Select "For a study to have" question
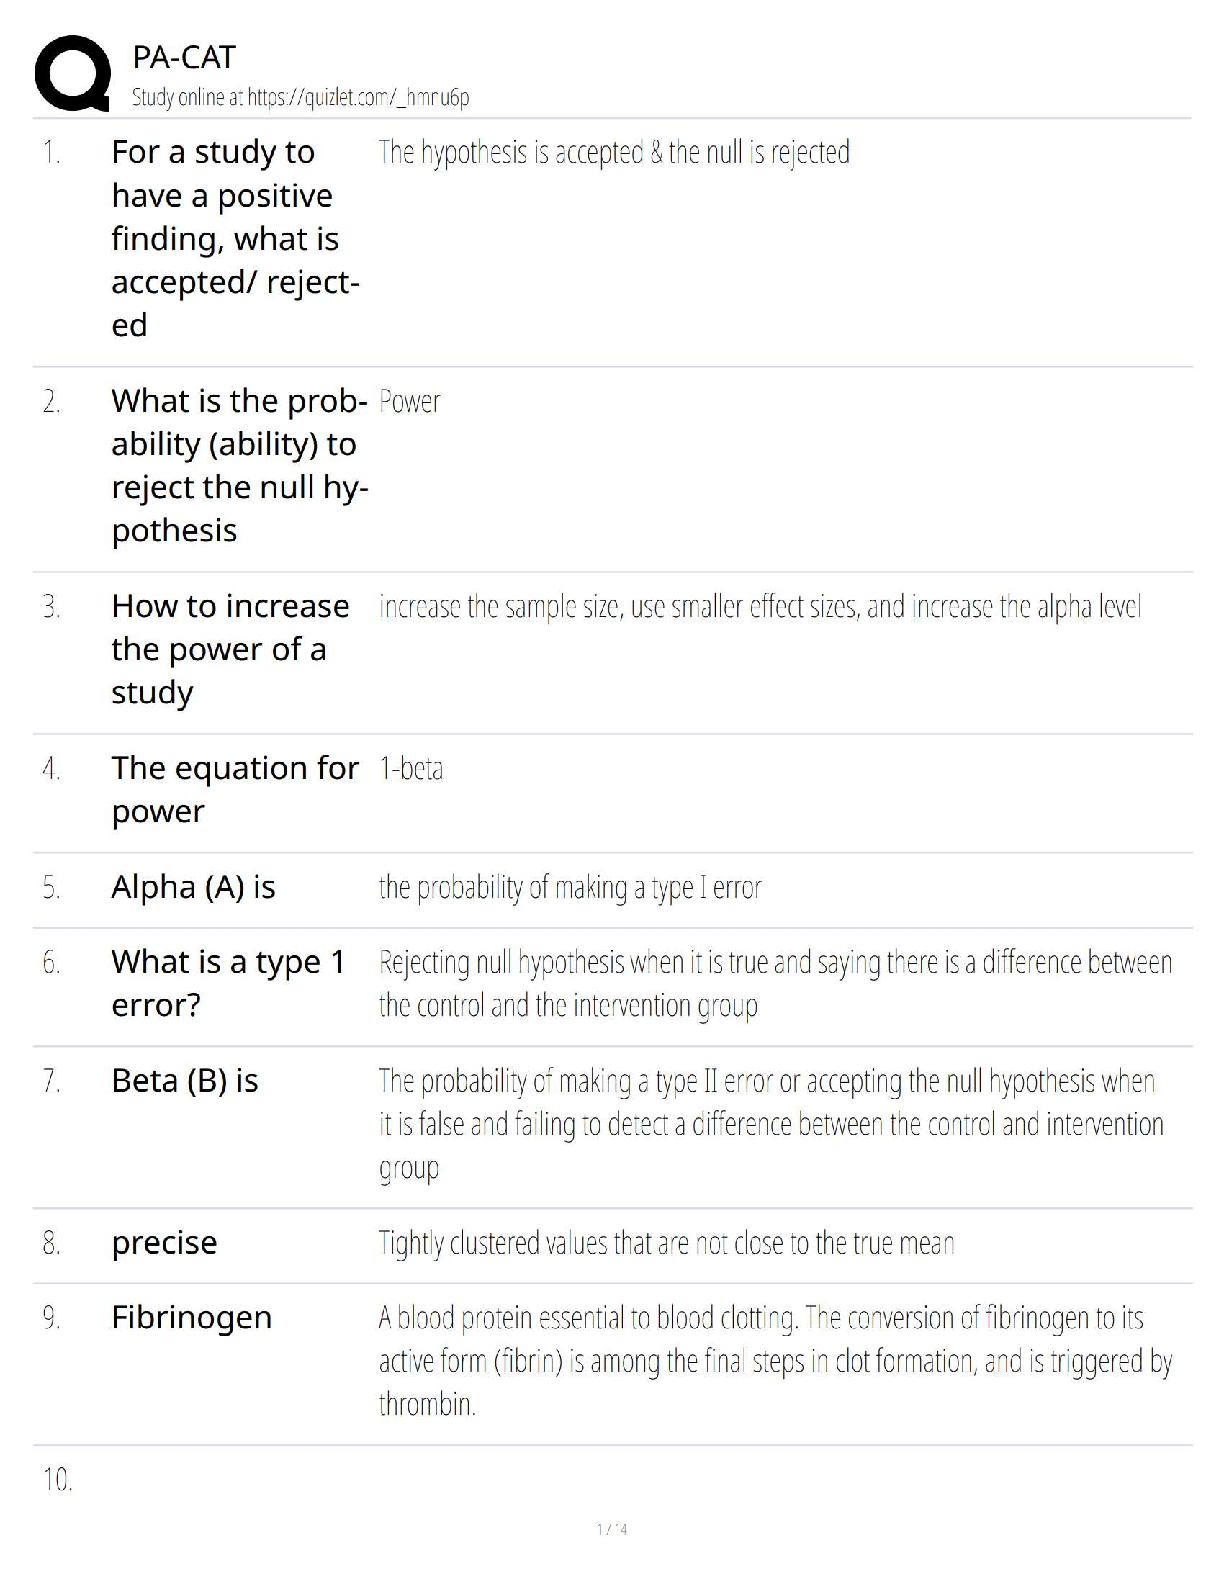1224x1584 pixels. [x=235, y=238]
